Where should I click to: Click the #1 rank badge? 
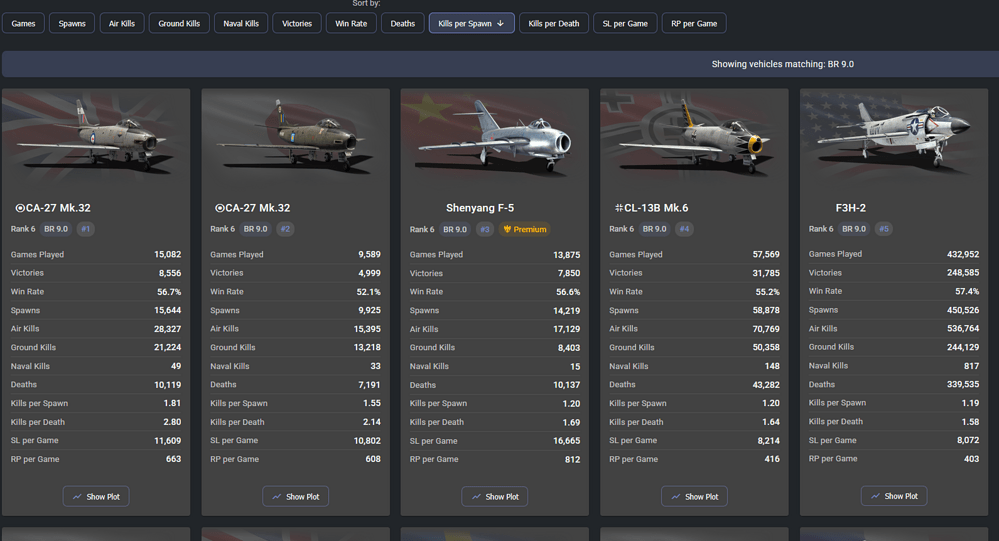[x=86, y=229]
